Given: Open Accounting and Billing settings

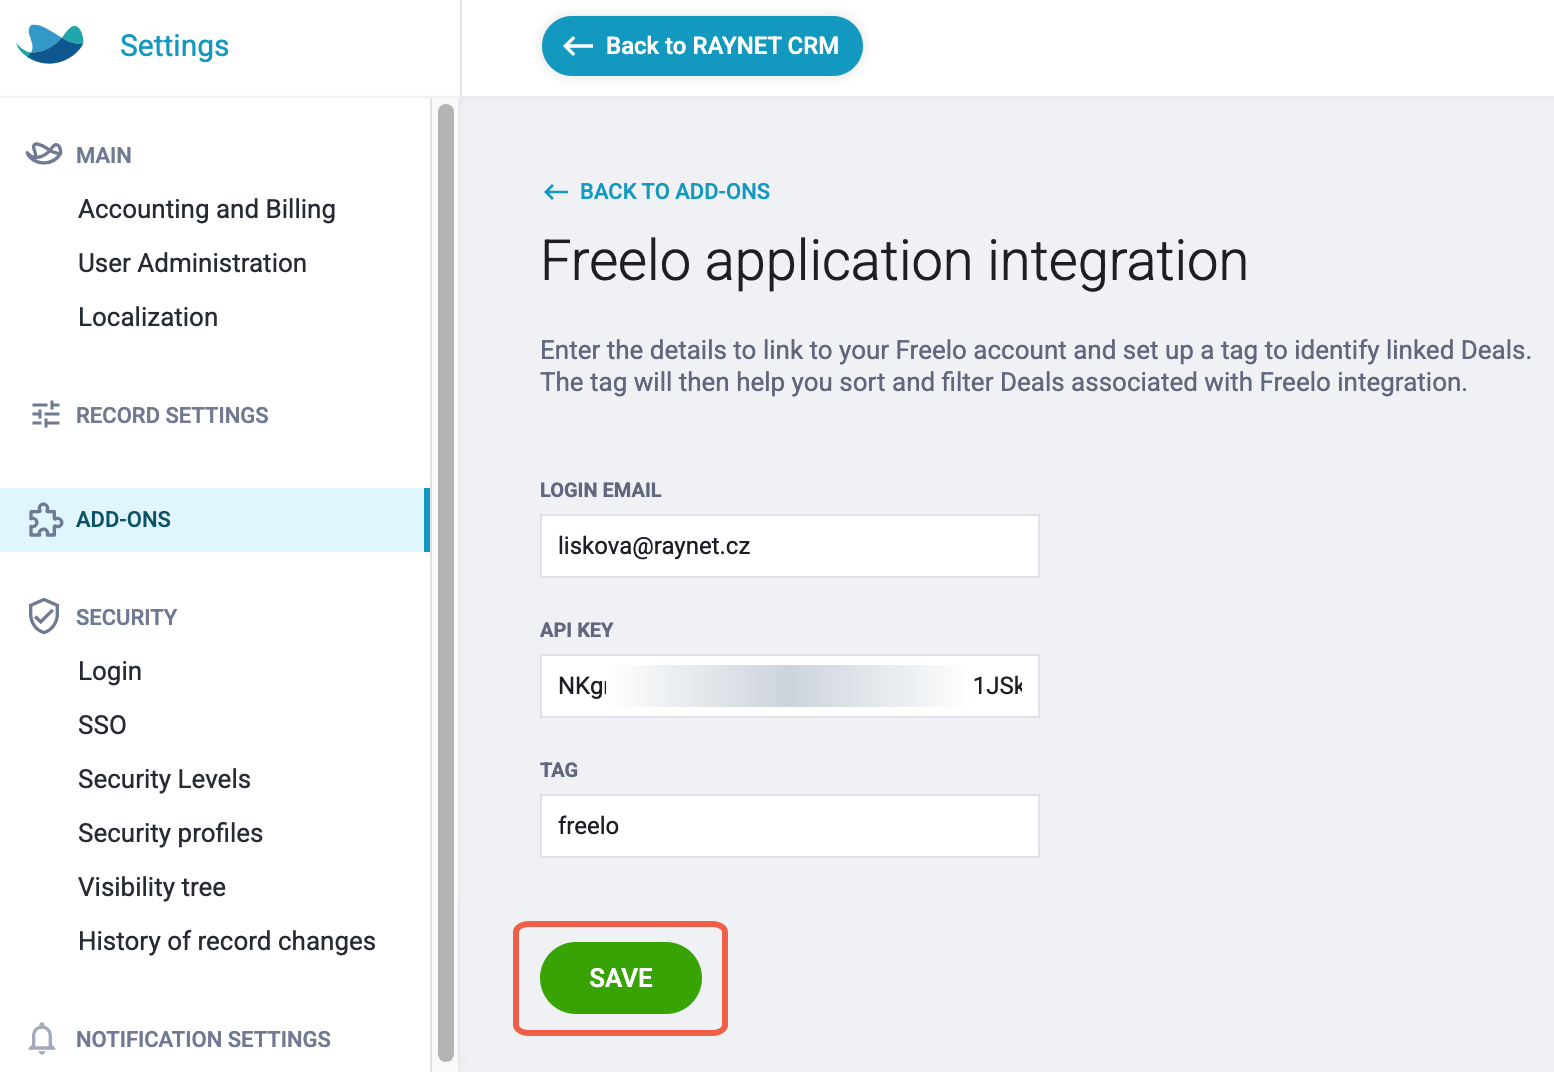Looking at the screenshot, I should click(207, 209).
